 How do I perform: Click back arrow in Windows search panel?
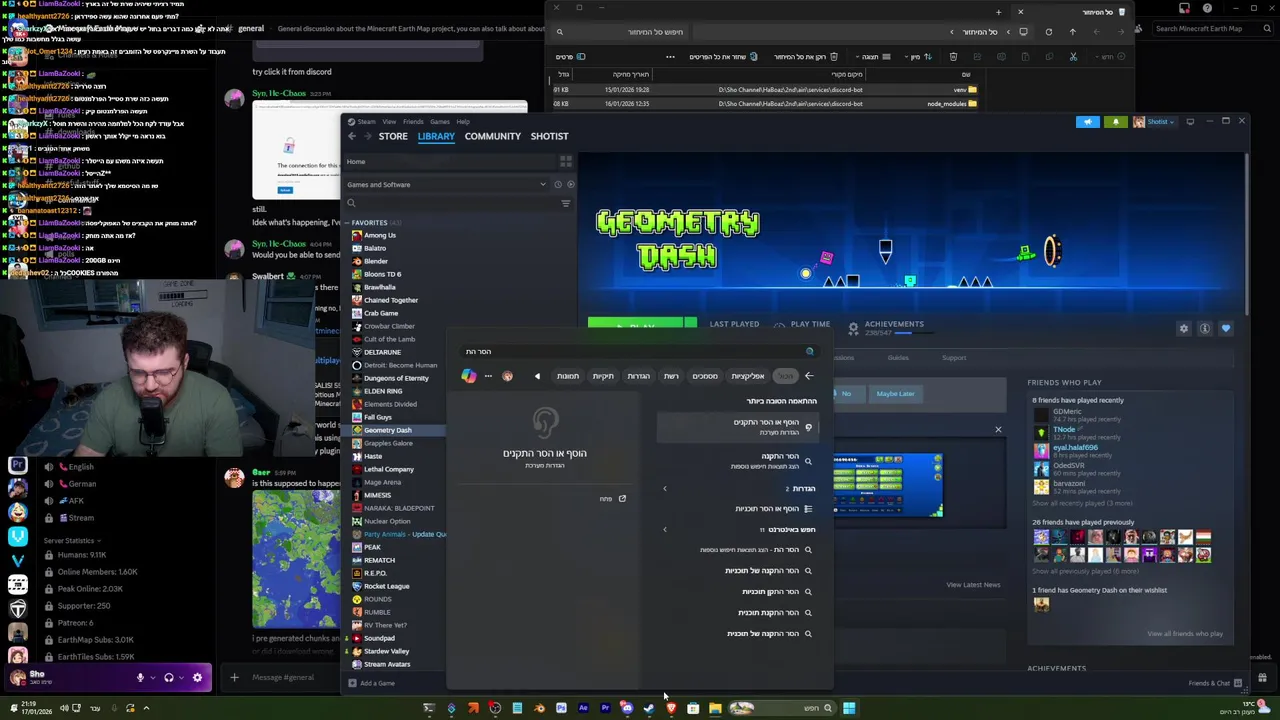pos(809,376)
